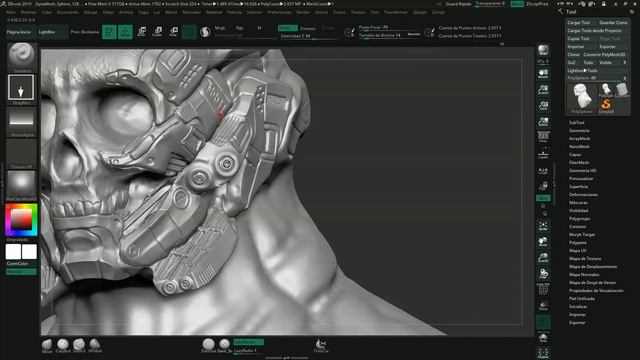The width and height of the screenshot is (640, 360).
Task: Open the Preferencias menu
Action: coord(280,13)
